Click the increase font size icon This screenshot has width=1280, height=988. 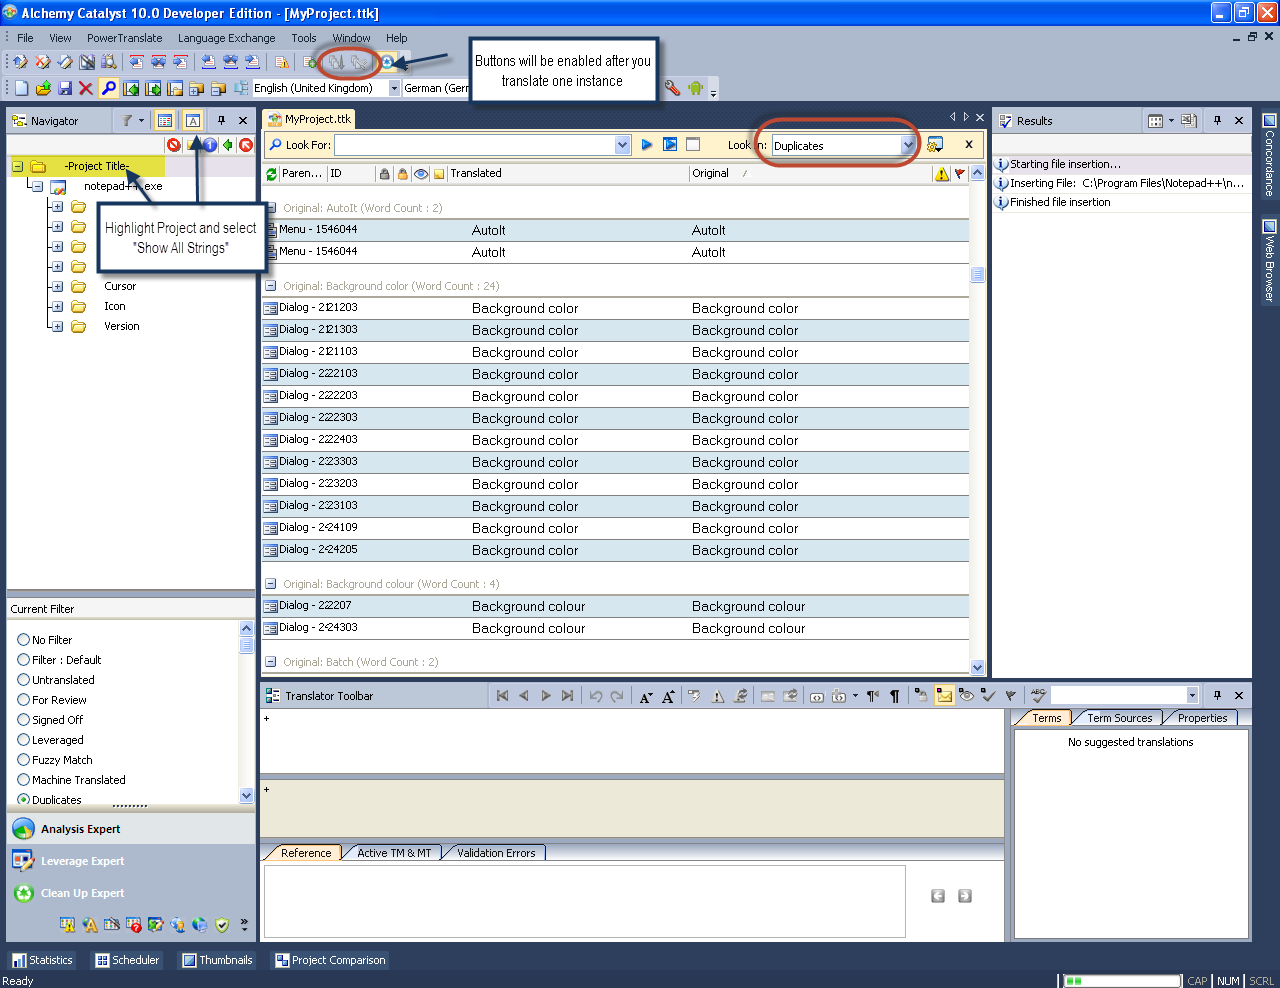(x=668, y=696)
